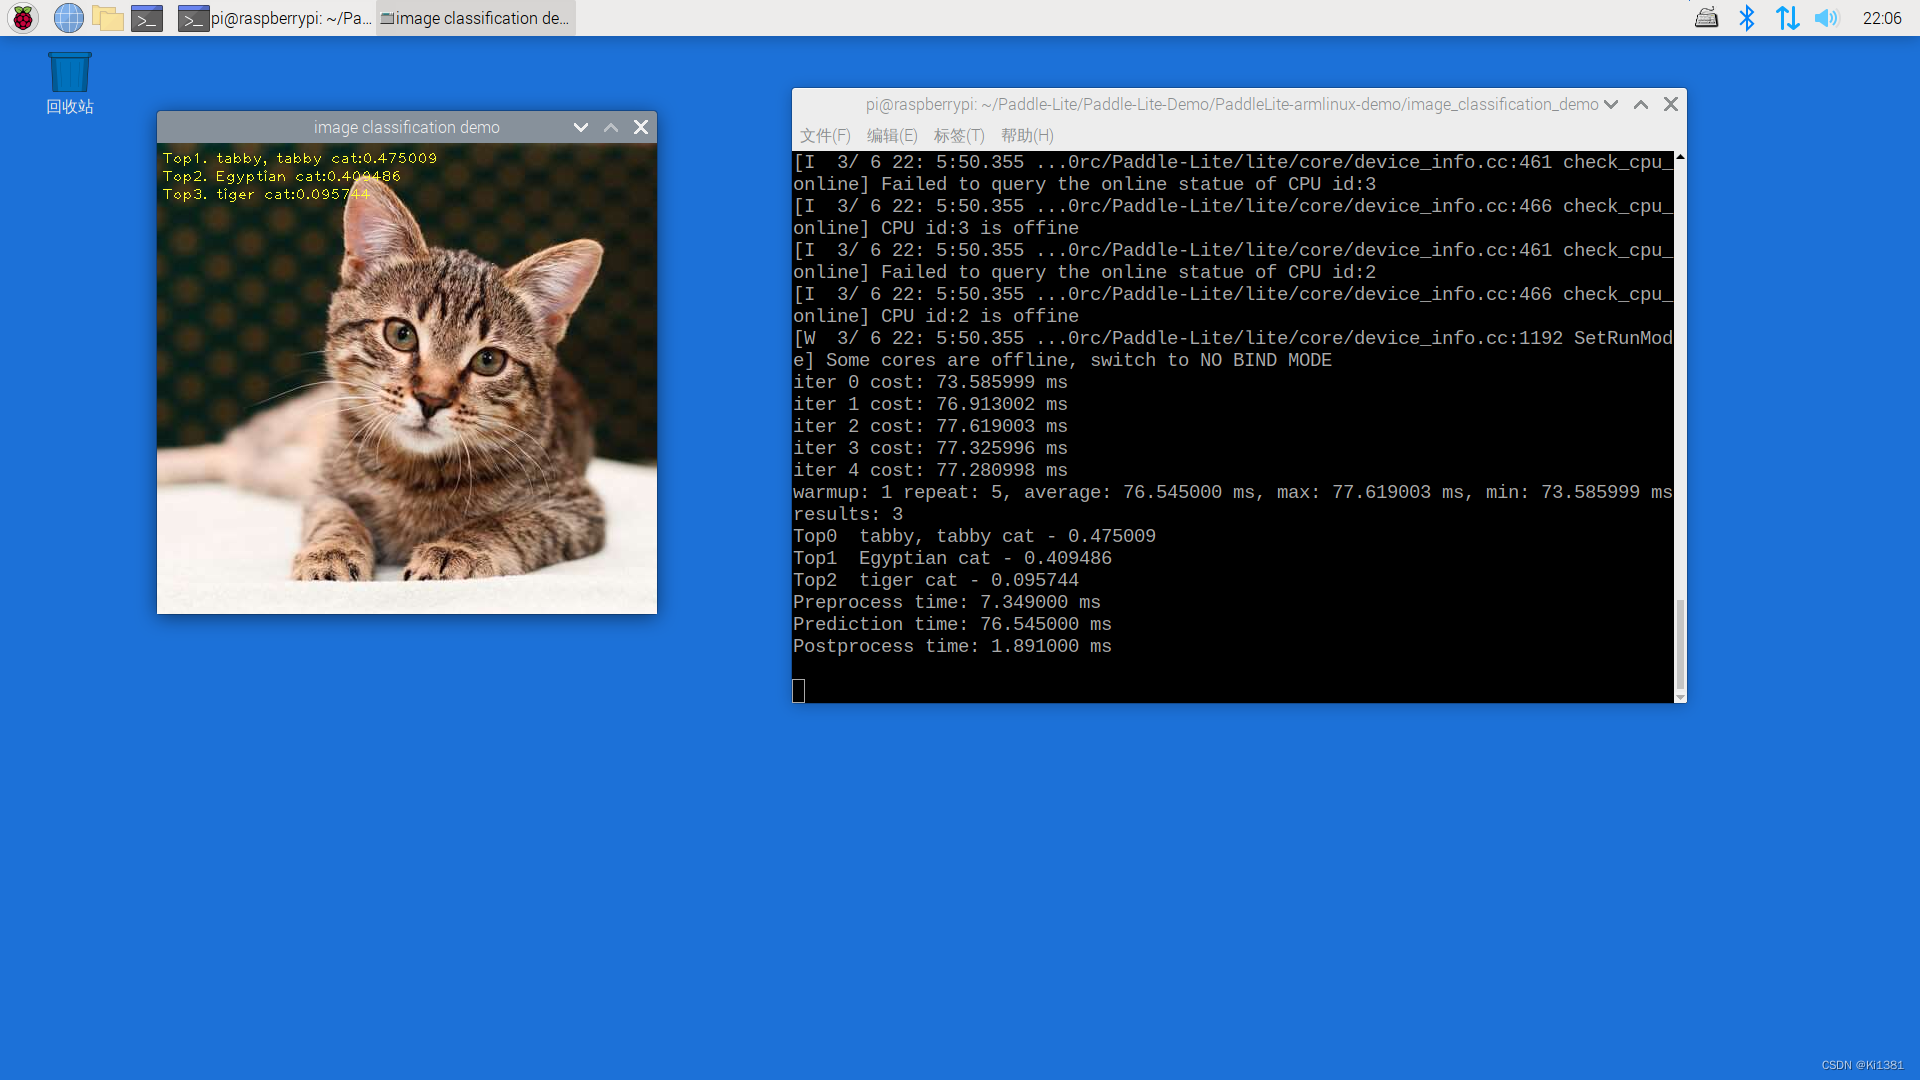This screenshot has height=1080, width=1920.
Task: Focus the pi@raspberrypi taskbar window entry
Action: 275,18
